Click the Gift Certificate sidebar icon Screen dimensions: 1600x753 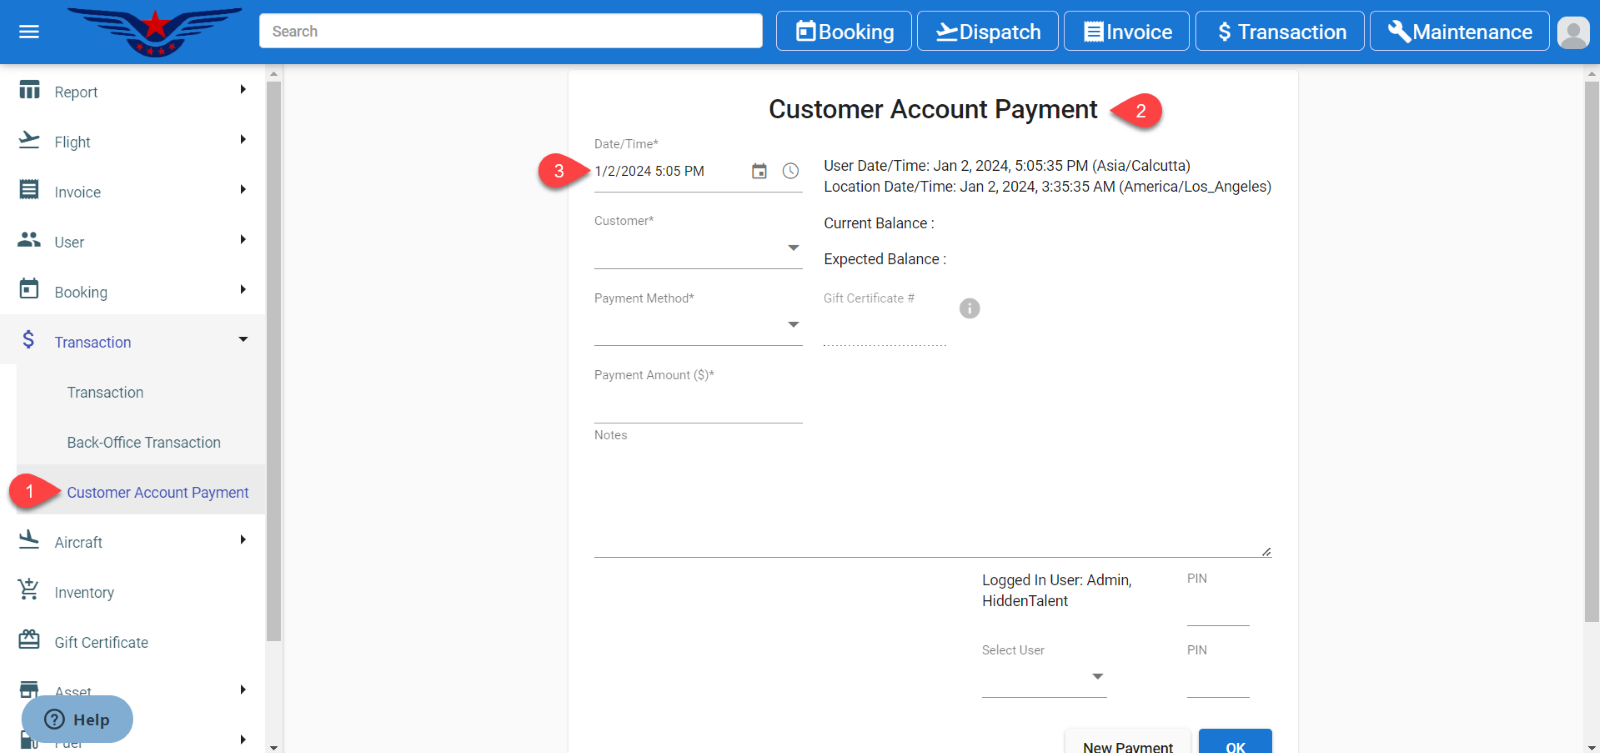click(29, 641)
